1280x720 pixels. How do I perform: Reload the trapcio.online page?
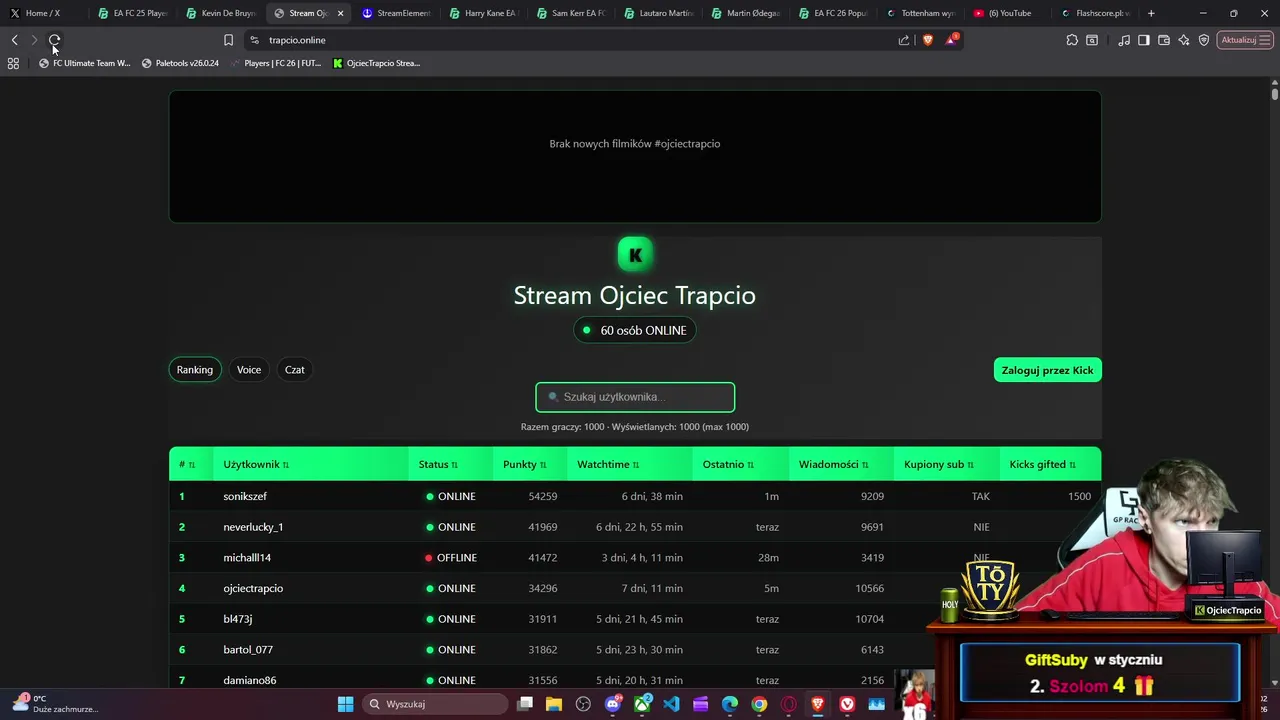(54, 40)
